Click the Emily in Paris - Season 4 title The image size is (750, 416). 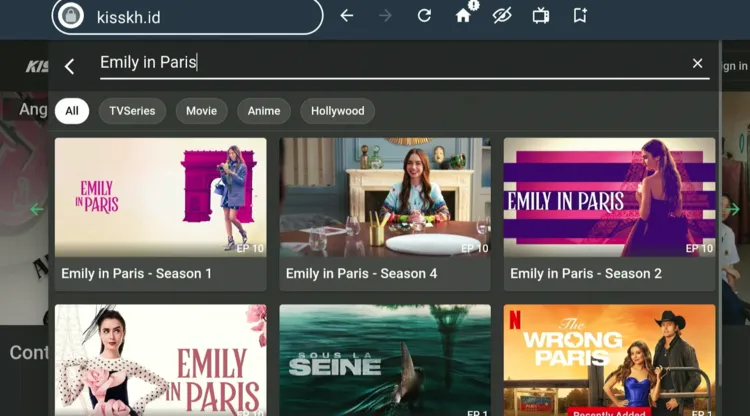(361, 274)
